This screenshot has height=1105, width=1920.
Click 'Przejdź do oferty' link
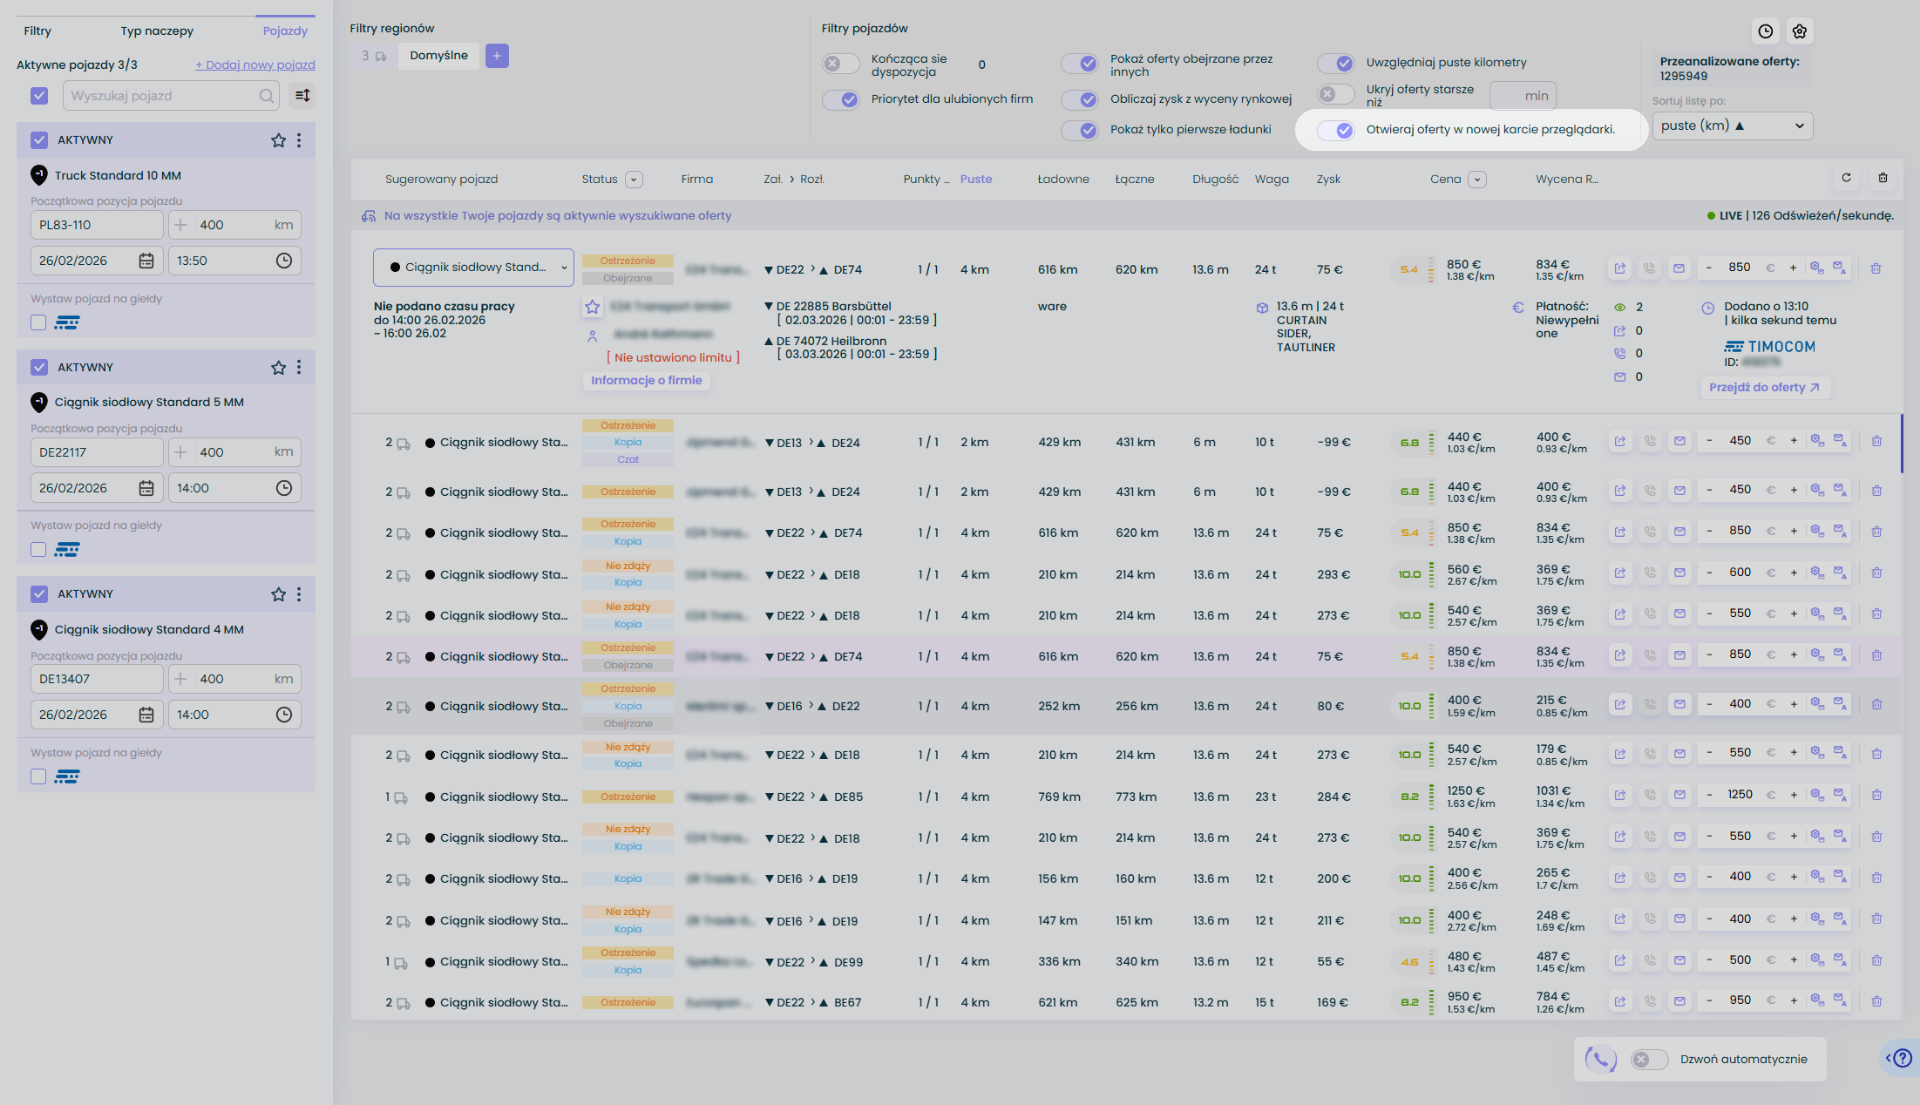(x=1764, y=387)
